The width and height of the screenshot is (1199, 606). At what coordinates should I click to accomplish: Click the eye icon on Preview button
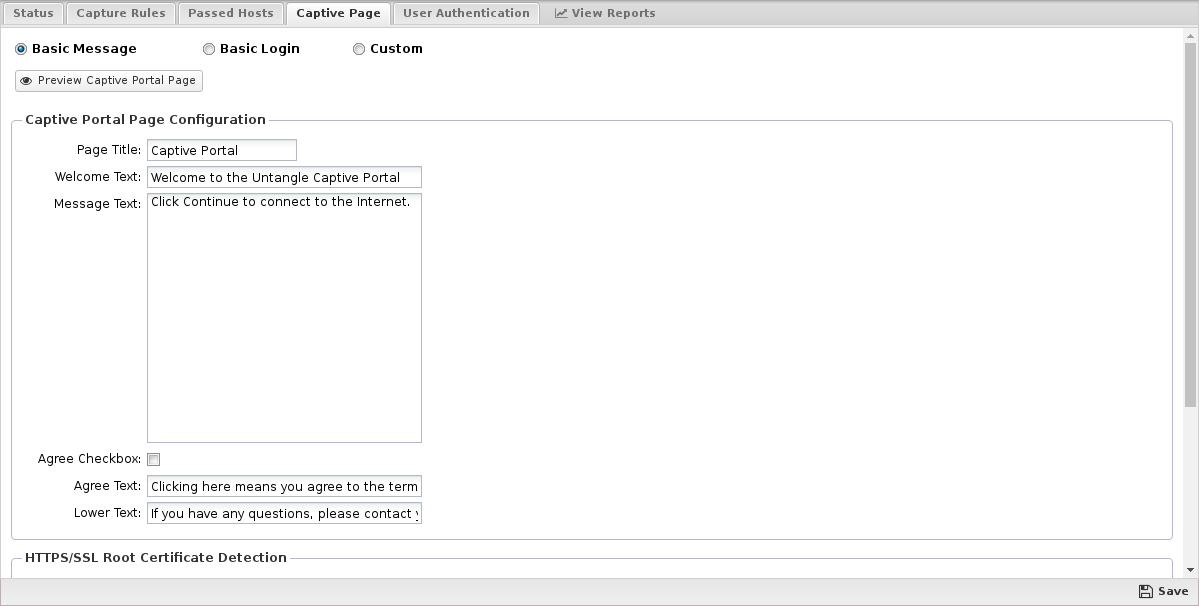tap(26, 81)
